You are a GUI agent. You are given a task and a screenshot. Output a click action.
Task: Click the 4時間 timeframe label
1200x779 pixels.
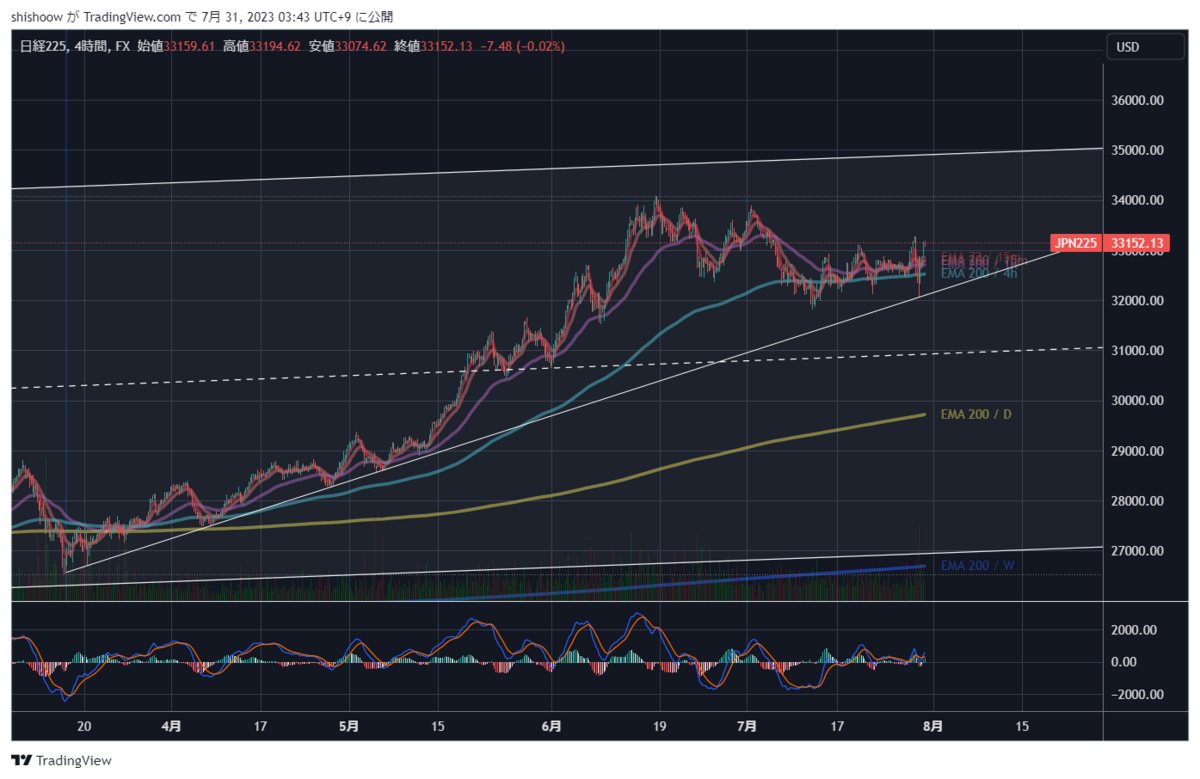click(91, 46)
